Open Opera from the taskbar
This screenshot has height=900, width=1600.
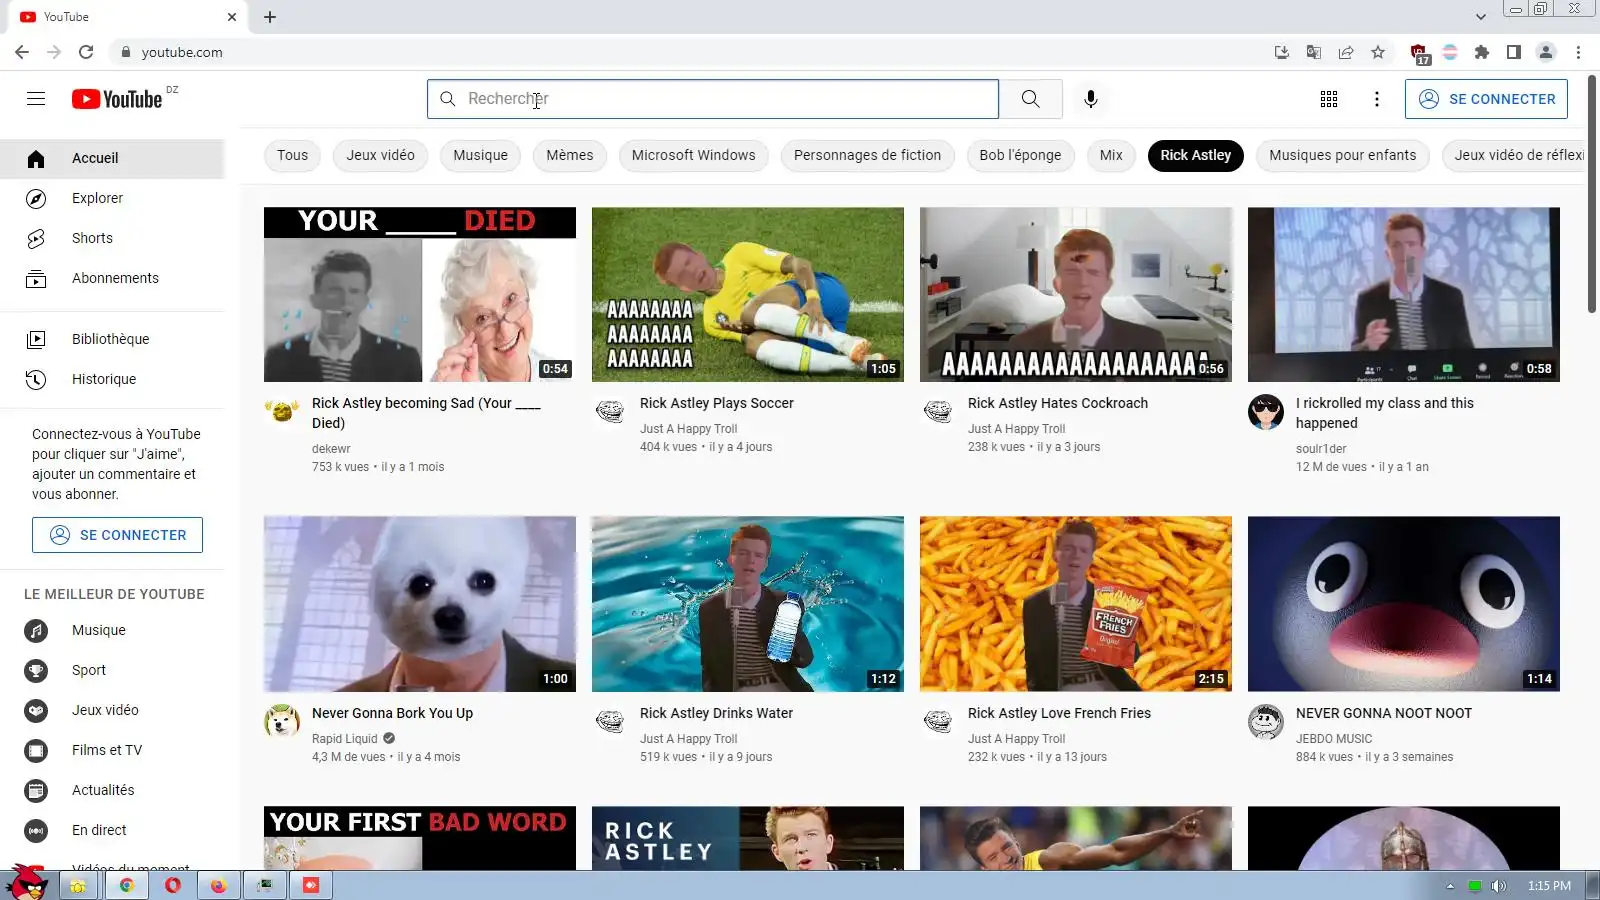[173, 885]
